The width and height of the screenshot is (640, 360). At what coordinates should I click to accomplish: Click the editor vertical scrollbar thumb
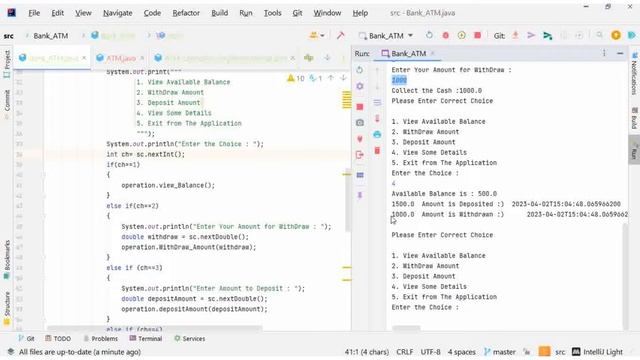click(x=348, y=200)
